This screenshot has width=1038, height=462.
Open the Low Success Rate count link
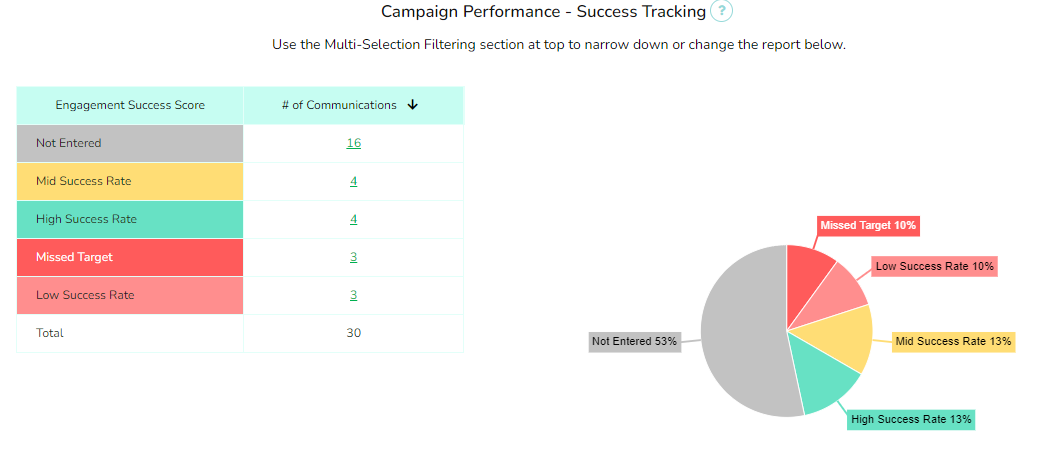[354, 295]
